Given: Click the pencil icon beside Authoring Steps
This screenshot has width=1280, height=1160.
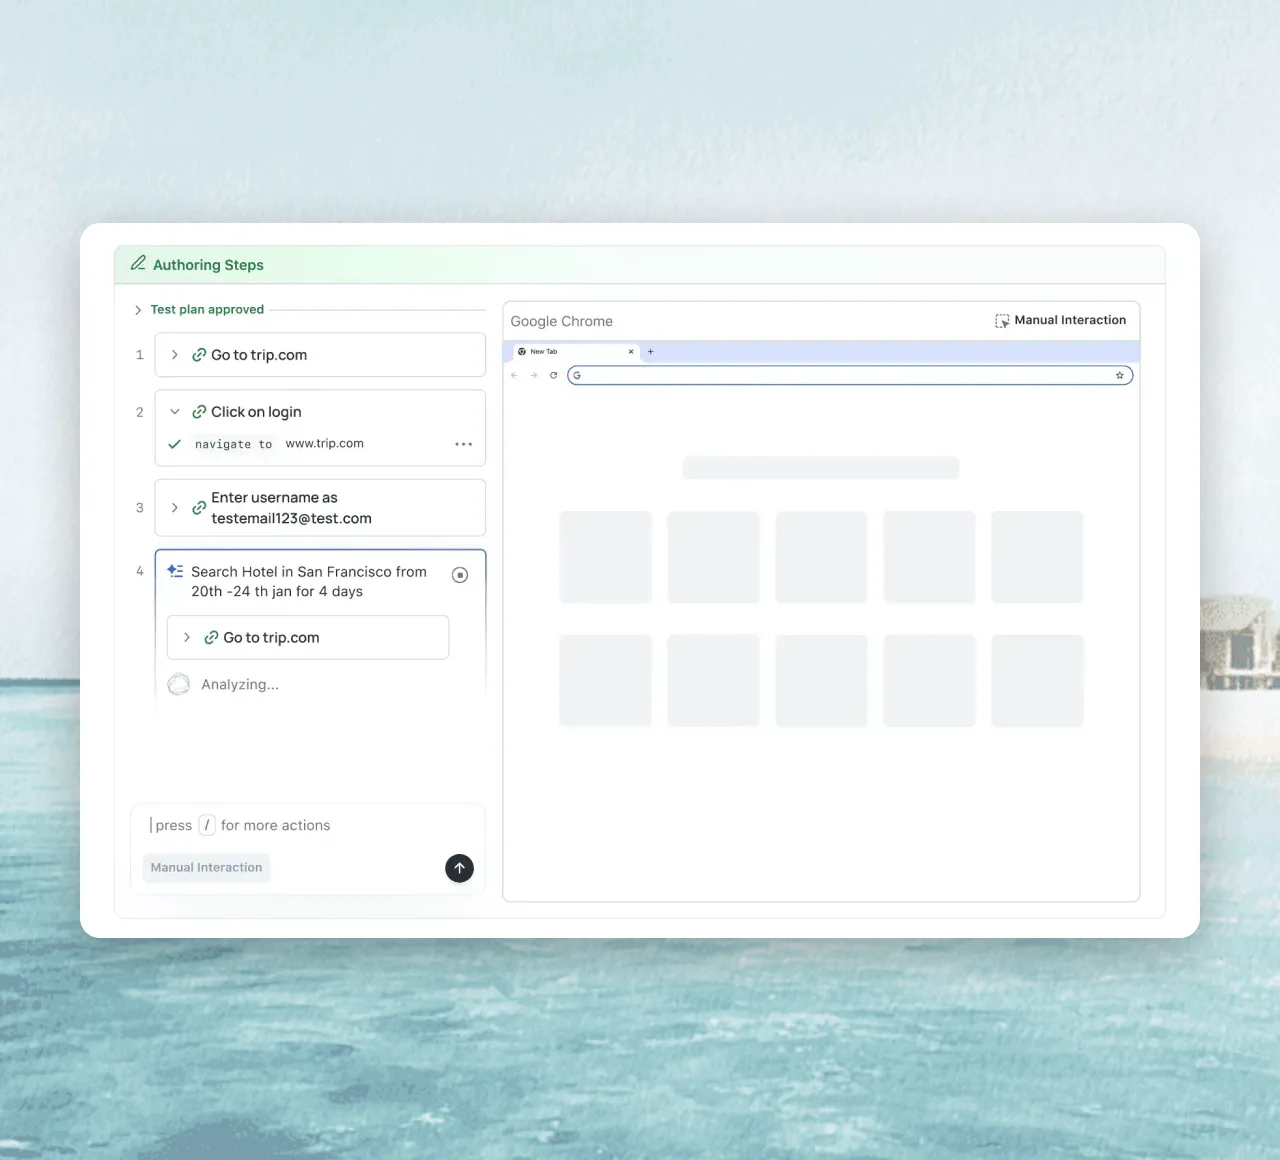Looking at the screenshot, I should coord(138,263).
